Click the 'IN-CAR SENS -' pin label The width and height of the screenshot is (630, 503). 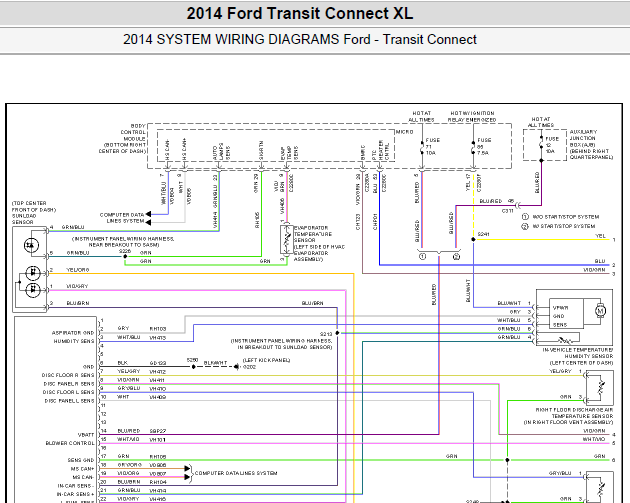(x=76, y=486)
